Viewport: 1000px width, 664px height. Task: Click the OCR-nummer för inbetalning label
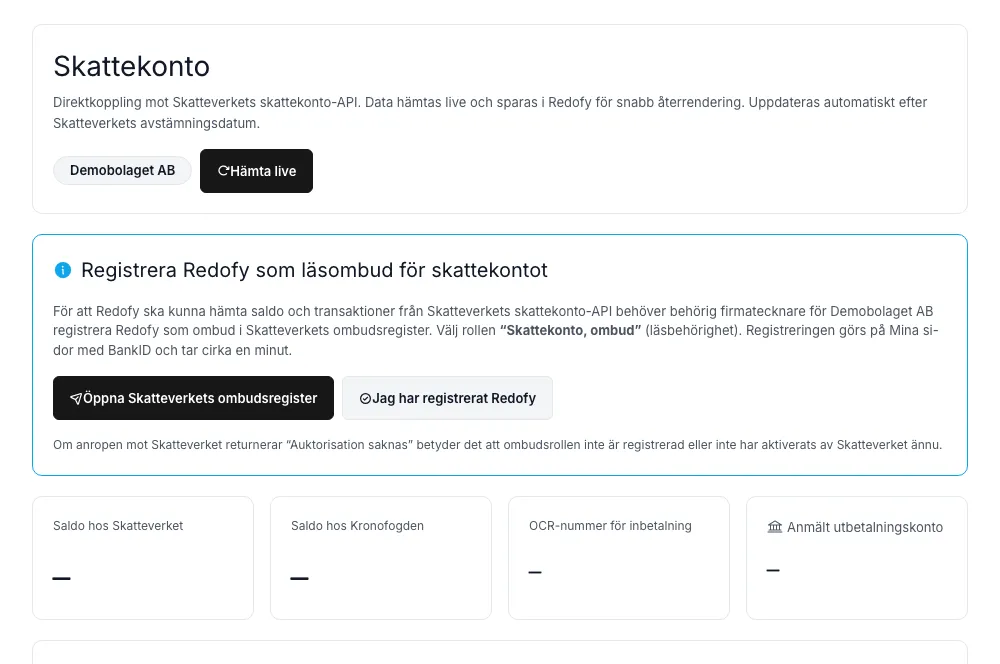click(610, 526)
